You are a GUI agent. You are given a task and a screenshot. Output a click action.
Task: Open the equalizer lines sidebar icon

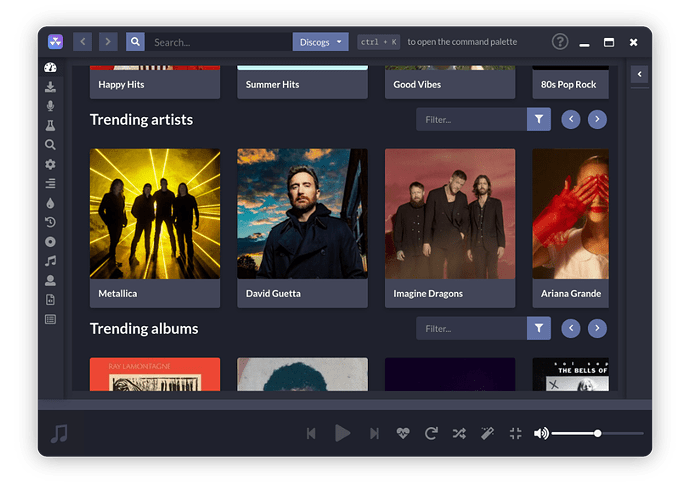coord(50,184)
